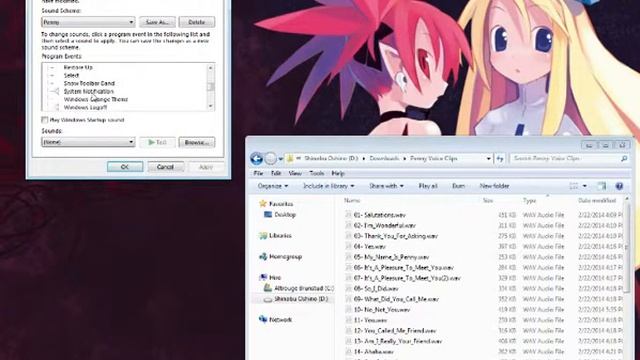Click the Shinobu Oshino D: drive icon
The image size is (640, 360).
[268, 299]
